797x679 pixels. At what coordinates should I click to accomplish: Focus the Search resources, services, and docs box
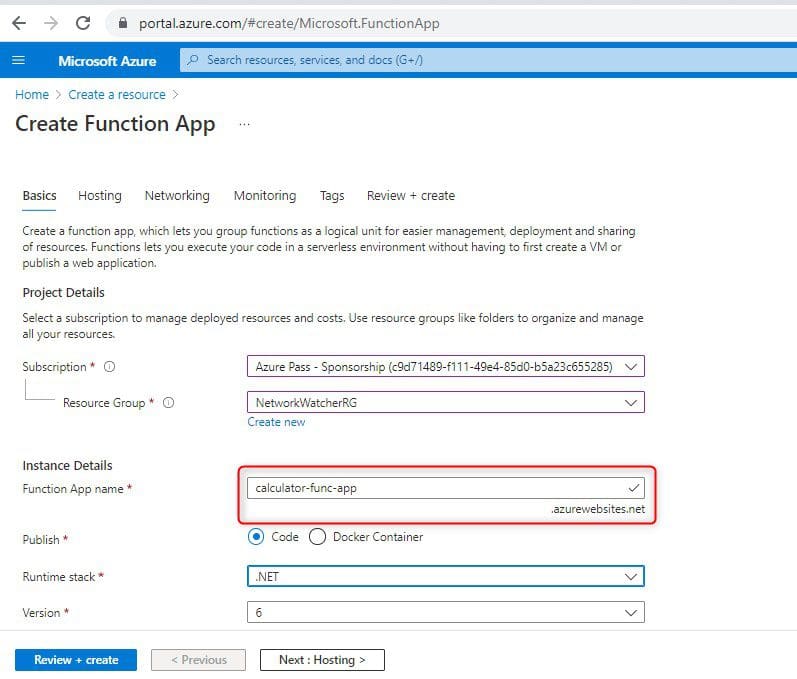(488, 60)
